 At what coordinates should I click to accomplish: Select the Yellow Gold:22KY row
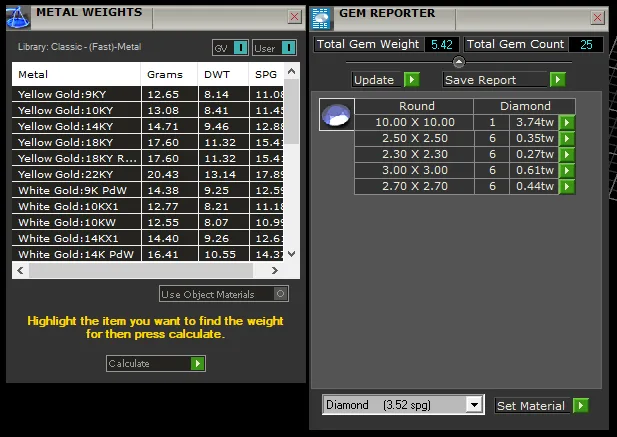pyautogui.click(x=148, y=174)
